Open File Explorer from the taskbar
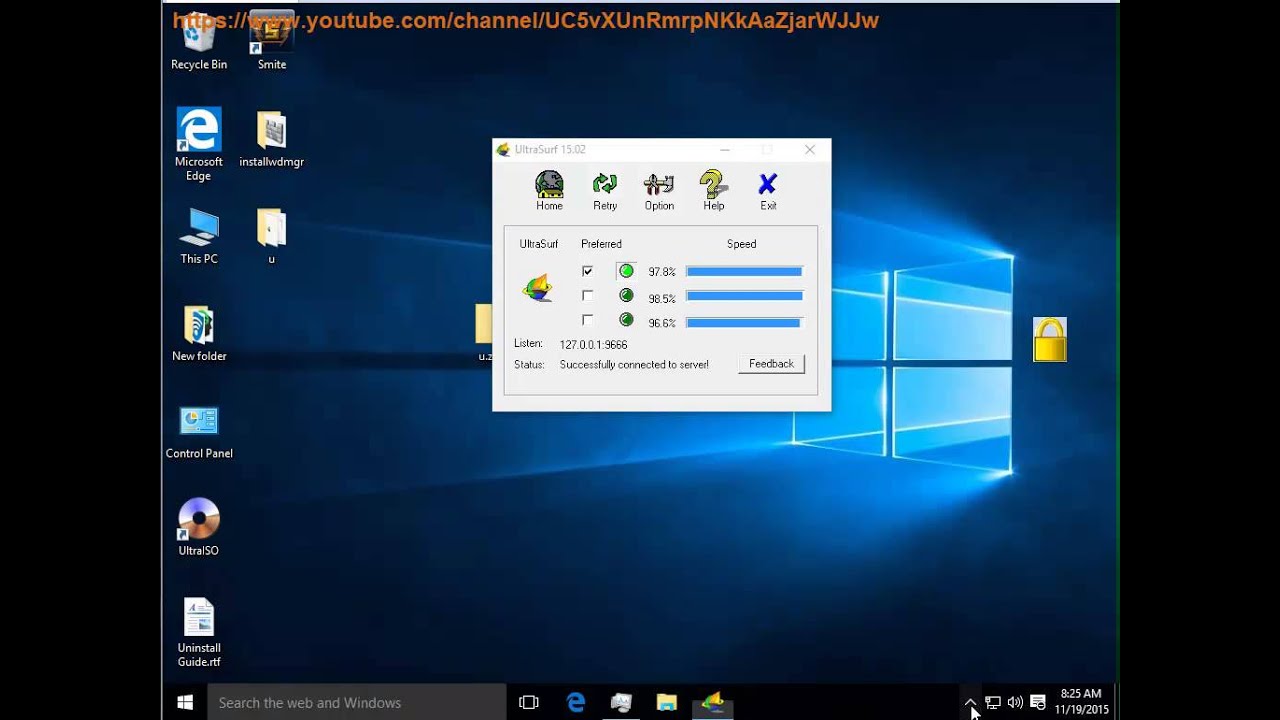Viewport: 1280px width, 720px height. click(667, 703)
